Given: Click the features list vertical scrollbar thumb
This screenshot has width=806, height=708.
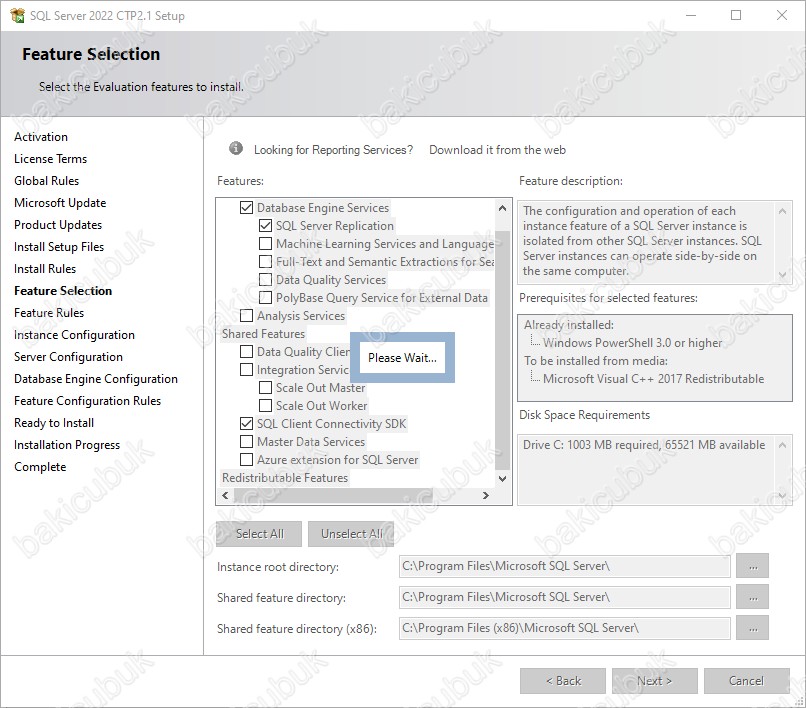Looking at the screenshot, I should 502,350.
